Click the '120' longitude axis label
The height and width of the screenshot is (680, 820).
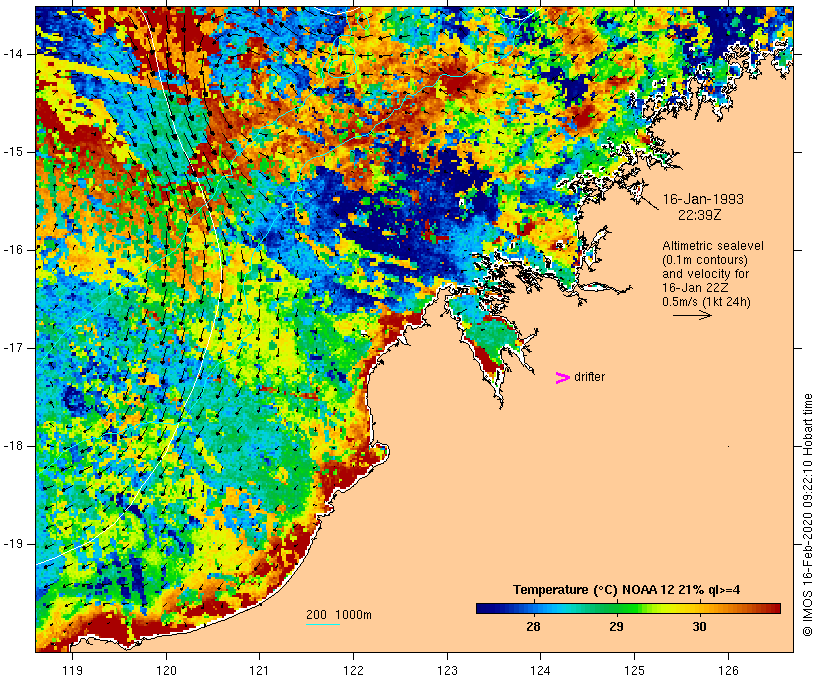point(166,670)
